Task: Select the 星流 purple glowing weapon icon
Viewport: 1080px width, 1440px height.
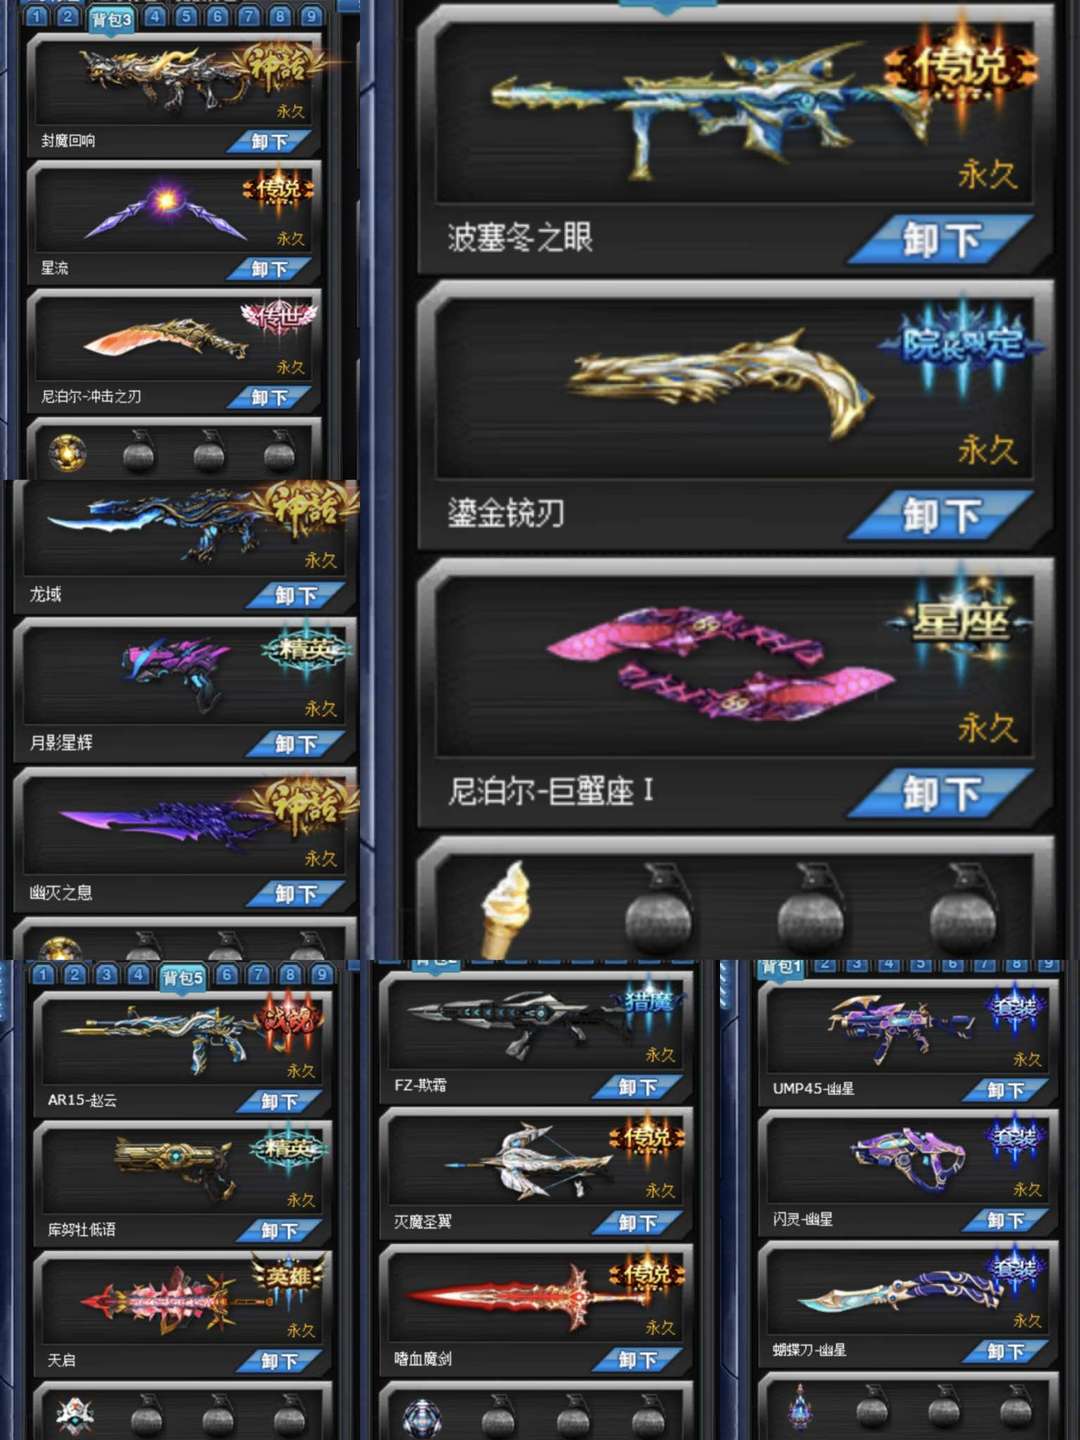Action: 166,209
